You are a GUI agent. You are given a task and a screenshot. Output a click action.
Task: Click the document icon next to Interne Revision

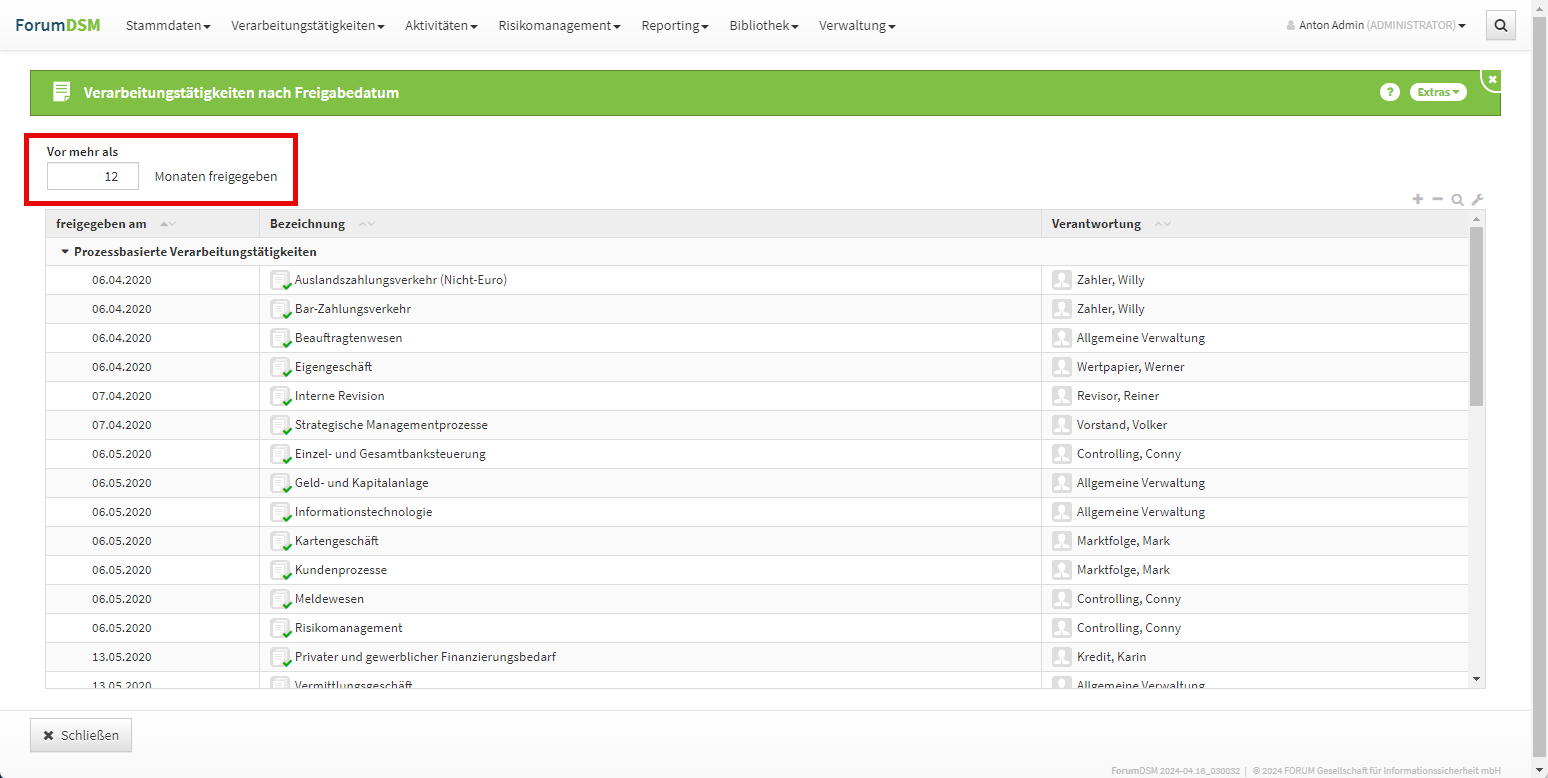(x=280, y=396)
